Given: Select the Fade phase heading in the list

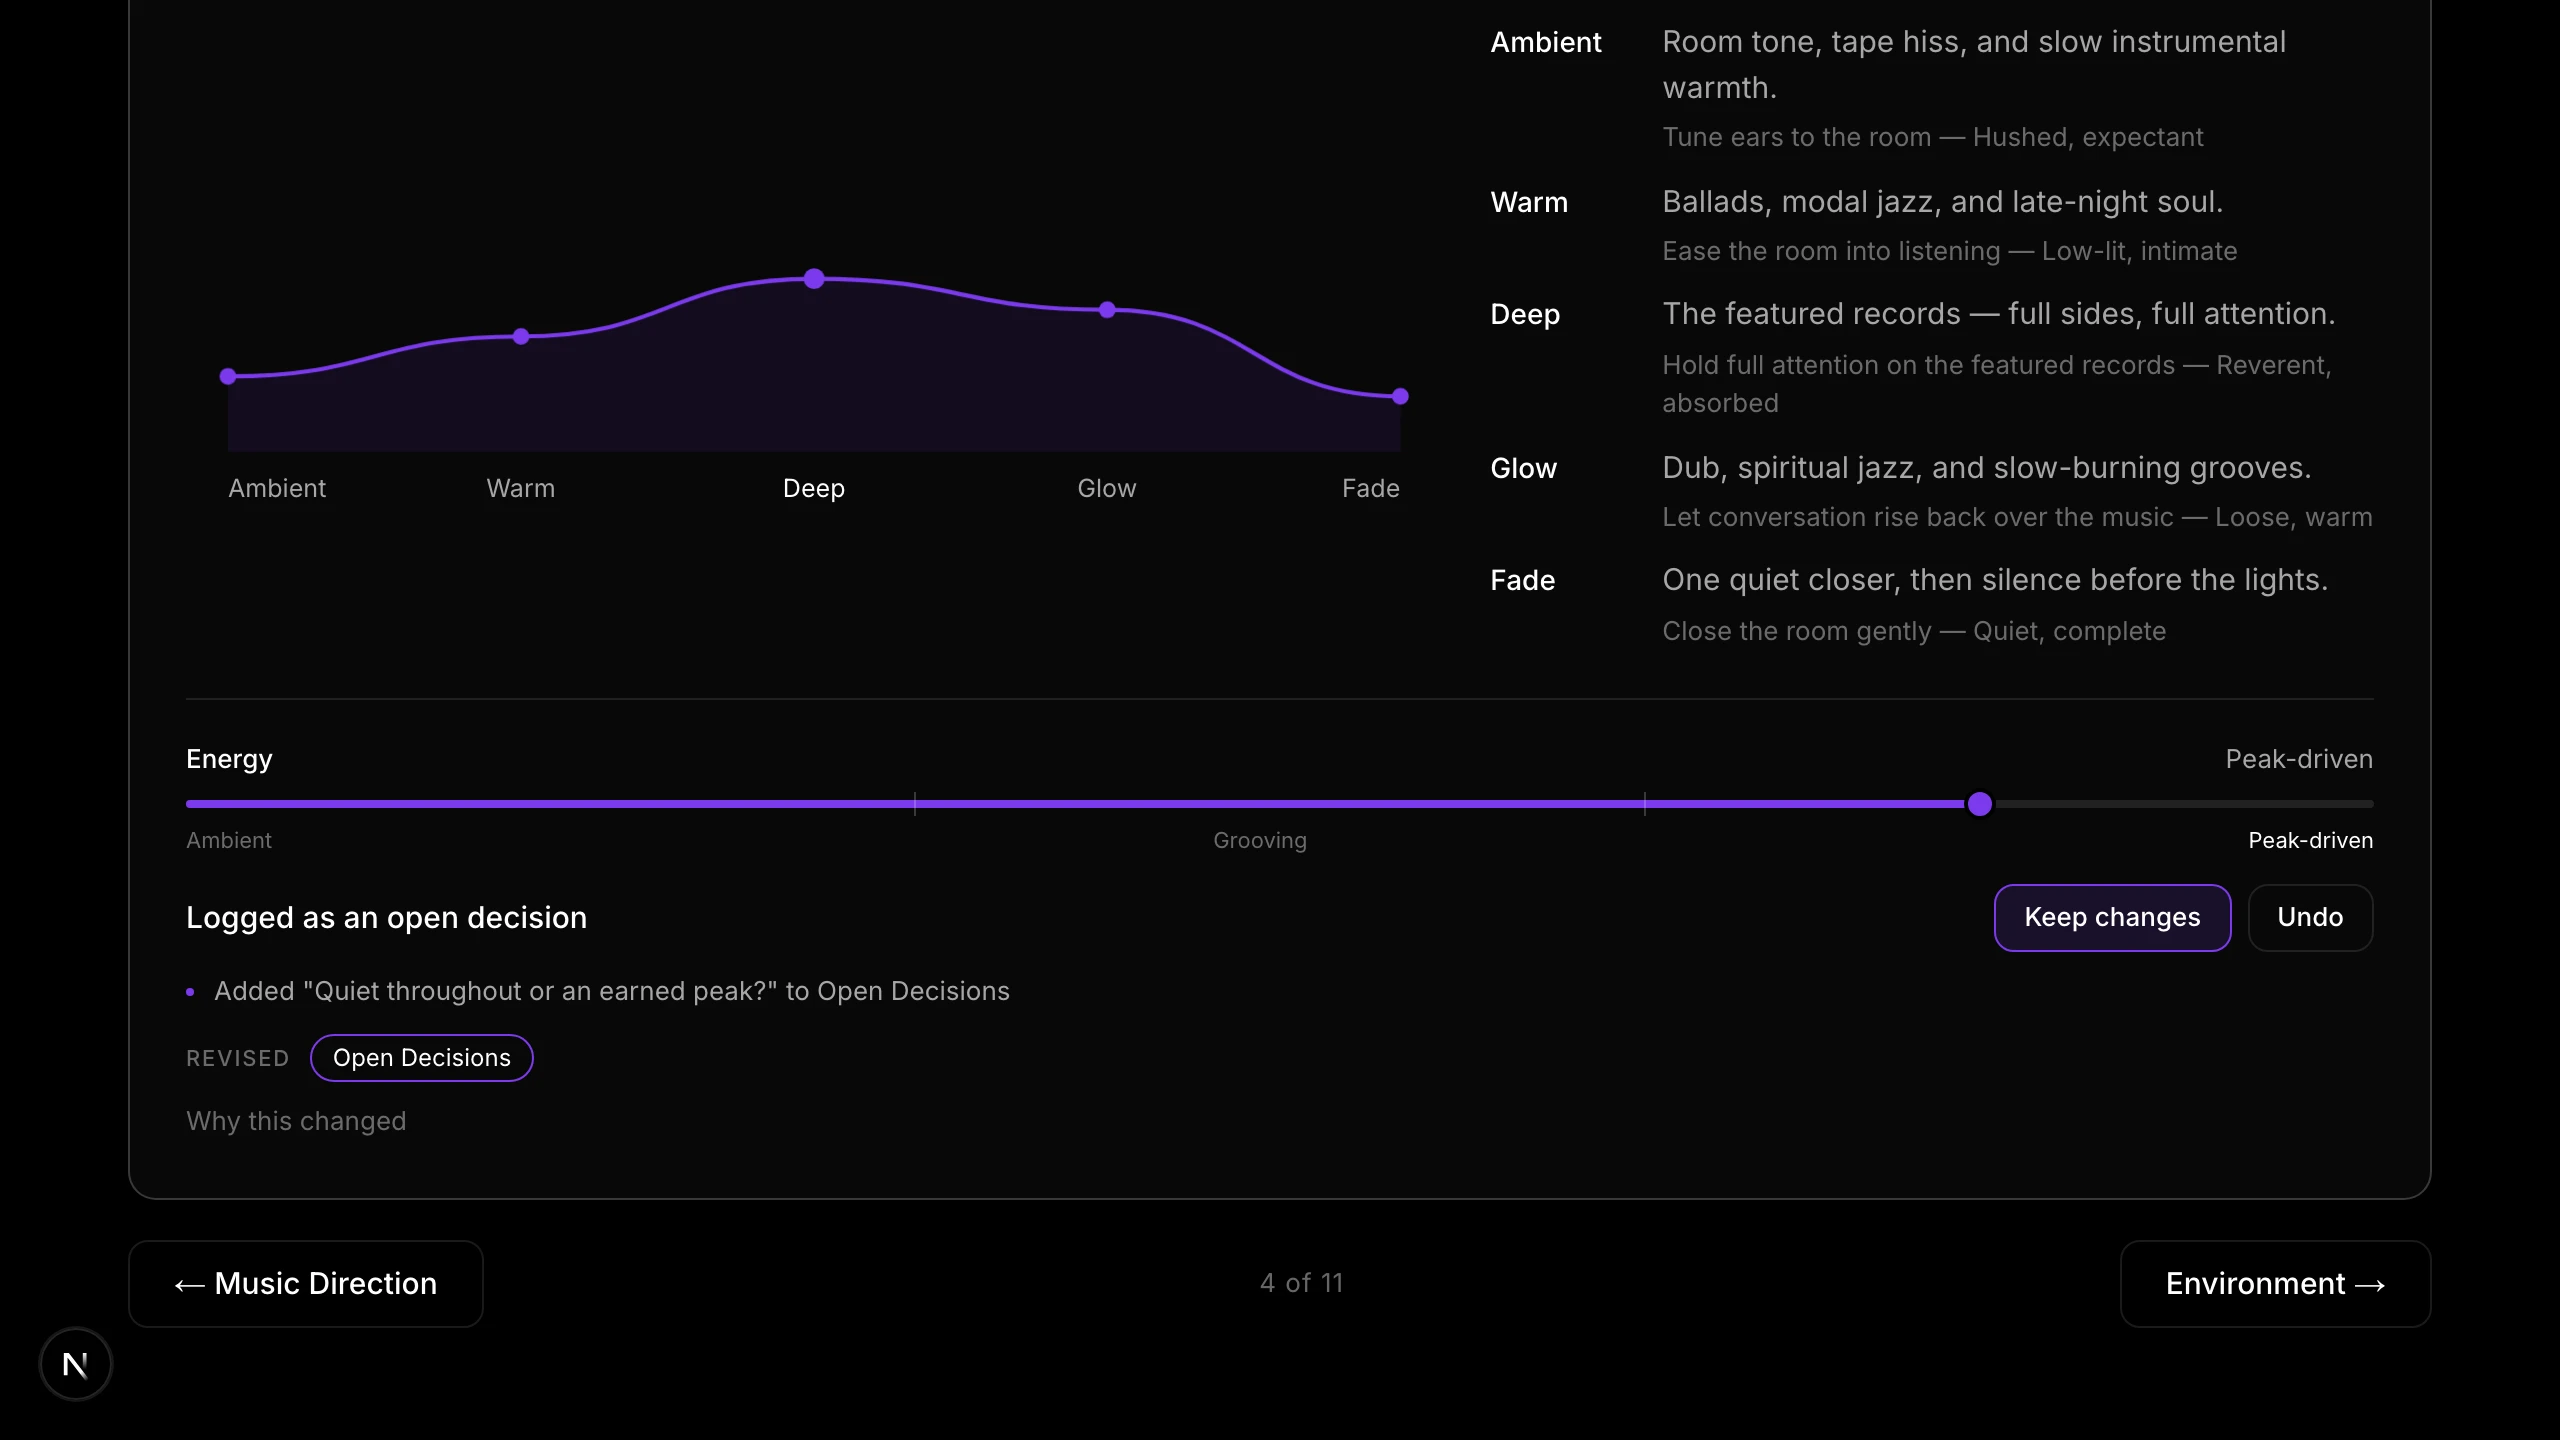Looking at the screenshot, I should (x=1522, y=580).
